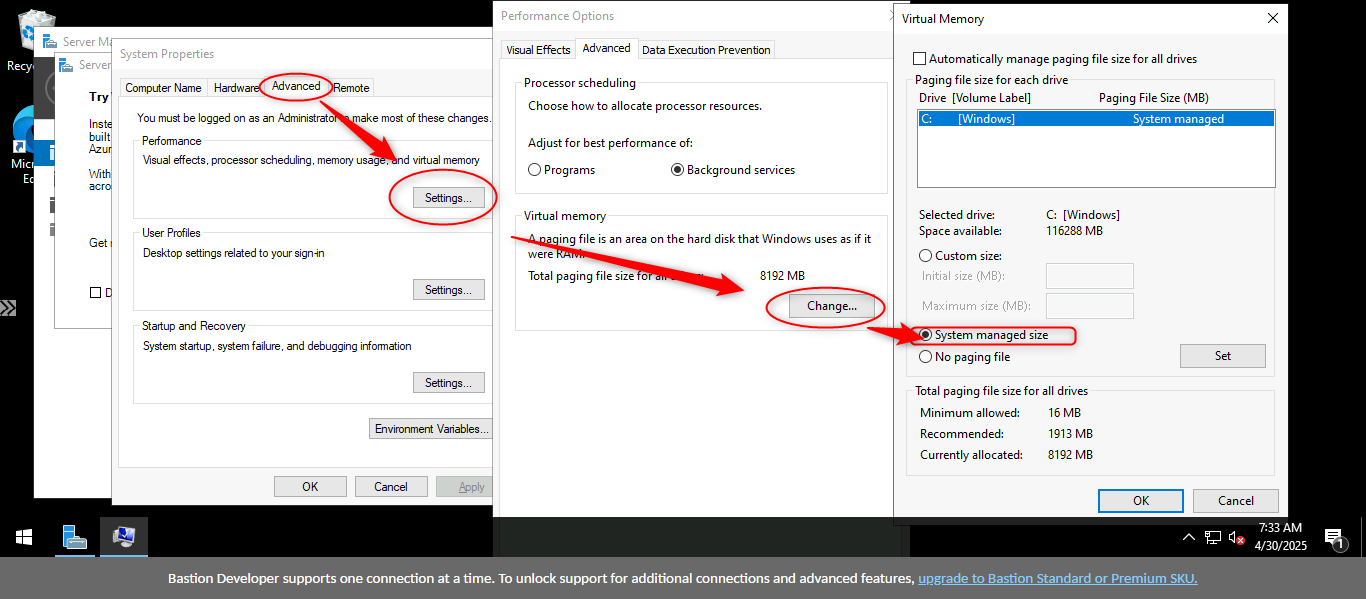The image size is (1366, 599).
Task: Click the 116288 MB space available value
Action: (x=1074, y=231)
